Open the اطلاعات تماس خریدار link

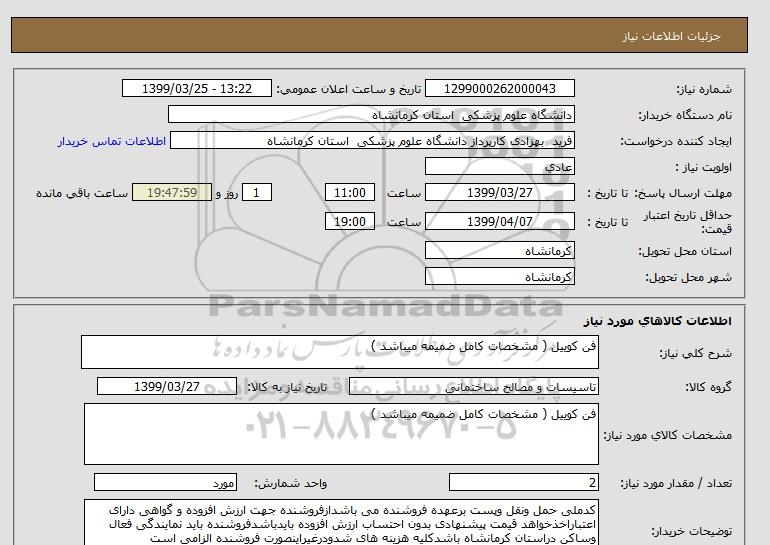pos(111,141)
